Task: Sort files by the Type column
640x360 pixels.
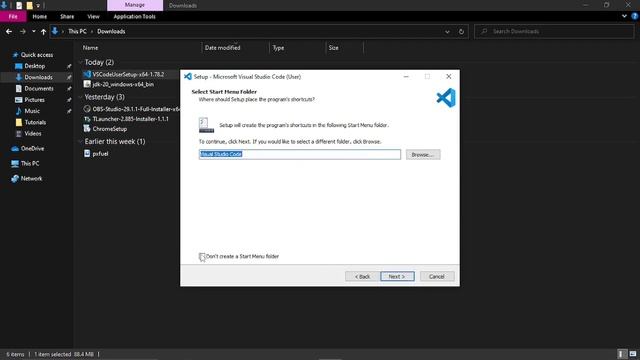Action: point(278,48)
